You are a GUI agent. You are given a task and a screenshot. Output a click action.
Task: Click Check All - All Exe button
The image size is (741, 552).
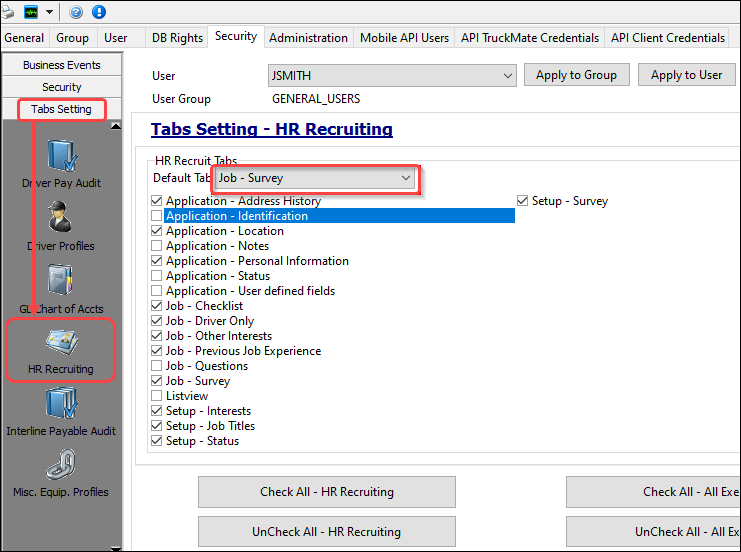tap(653, 492)
